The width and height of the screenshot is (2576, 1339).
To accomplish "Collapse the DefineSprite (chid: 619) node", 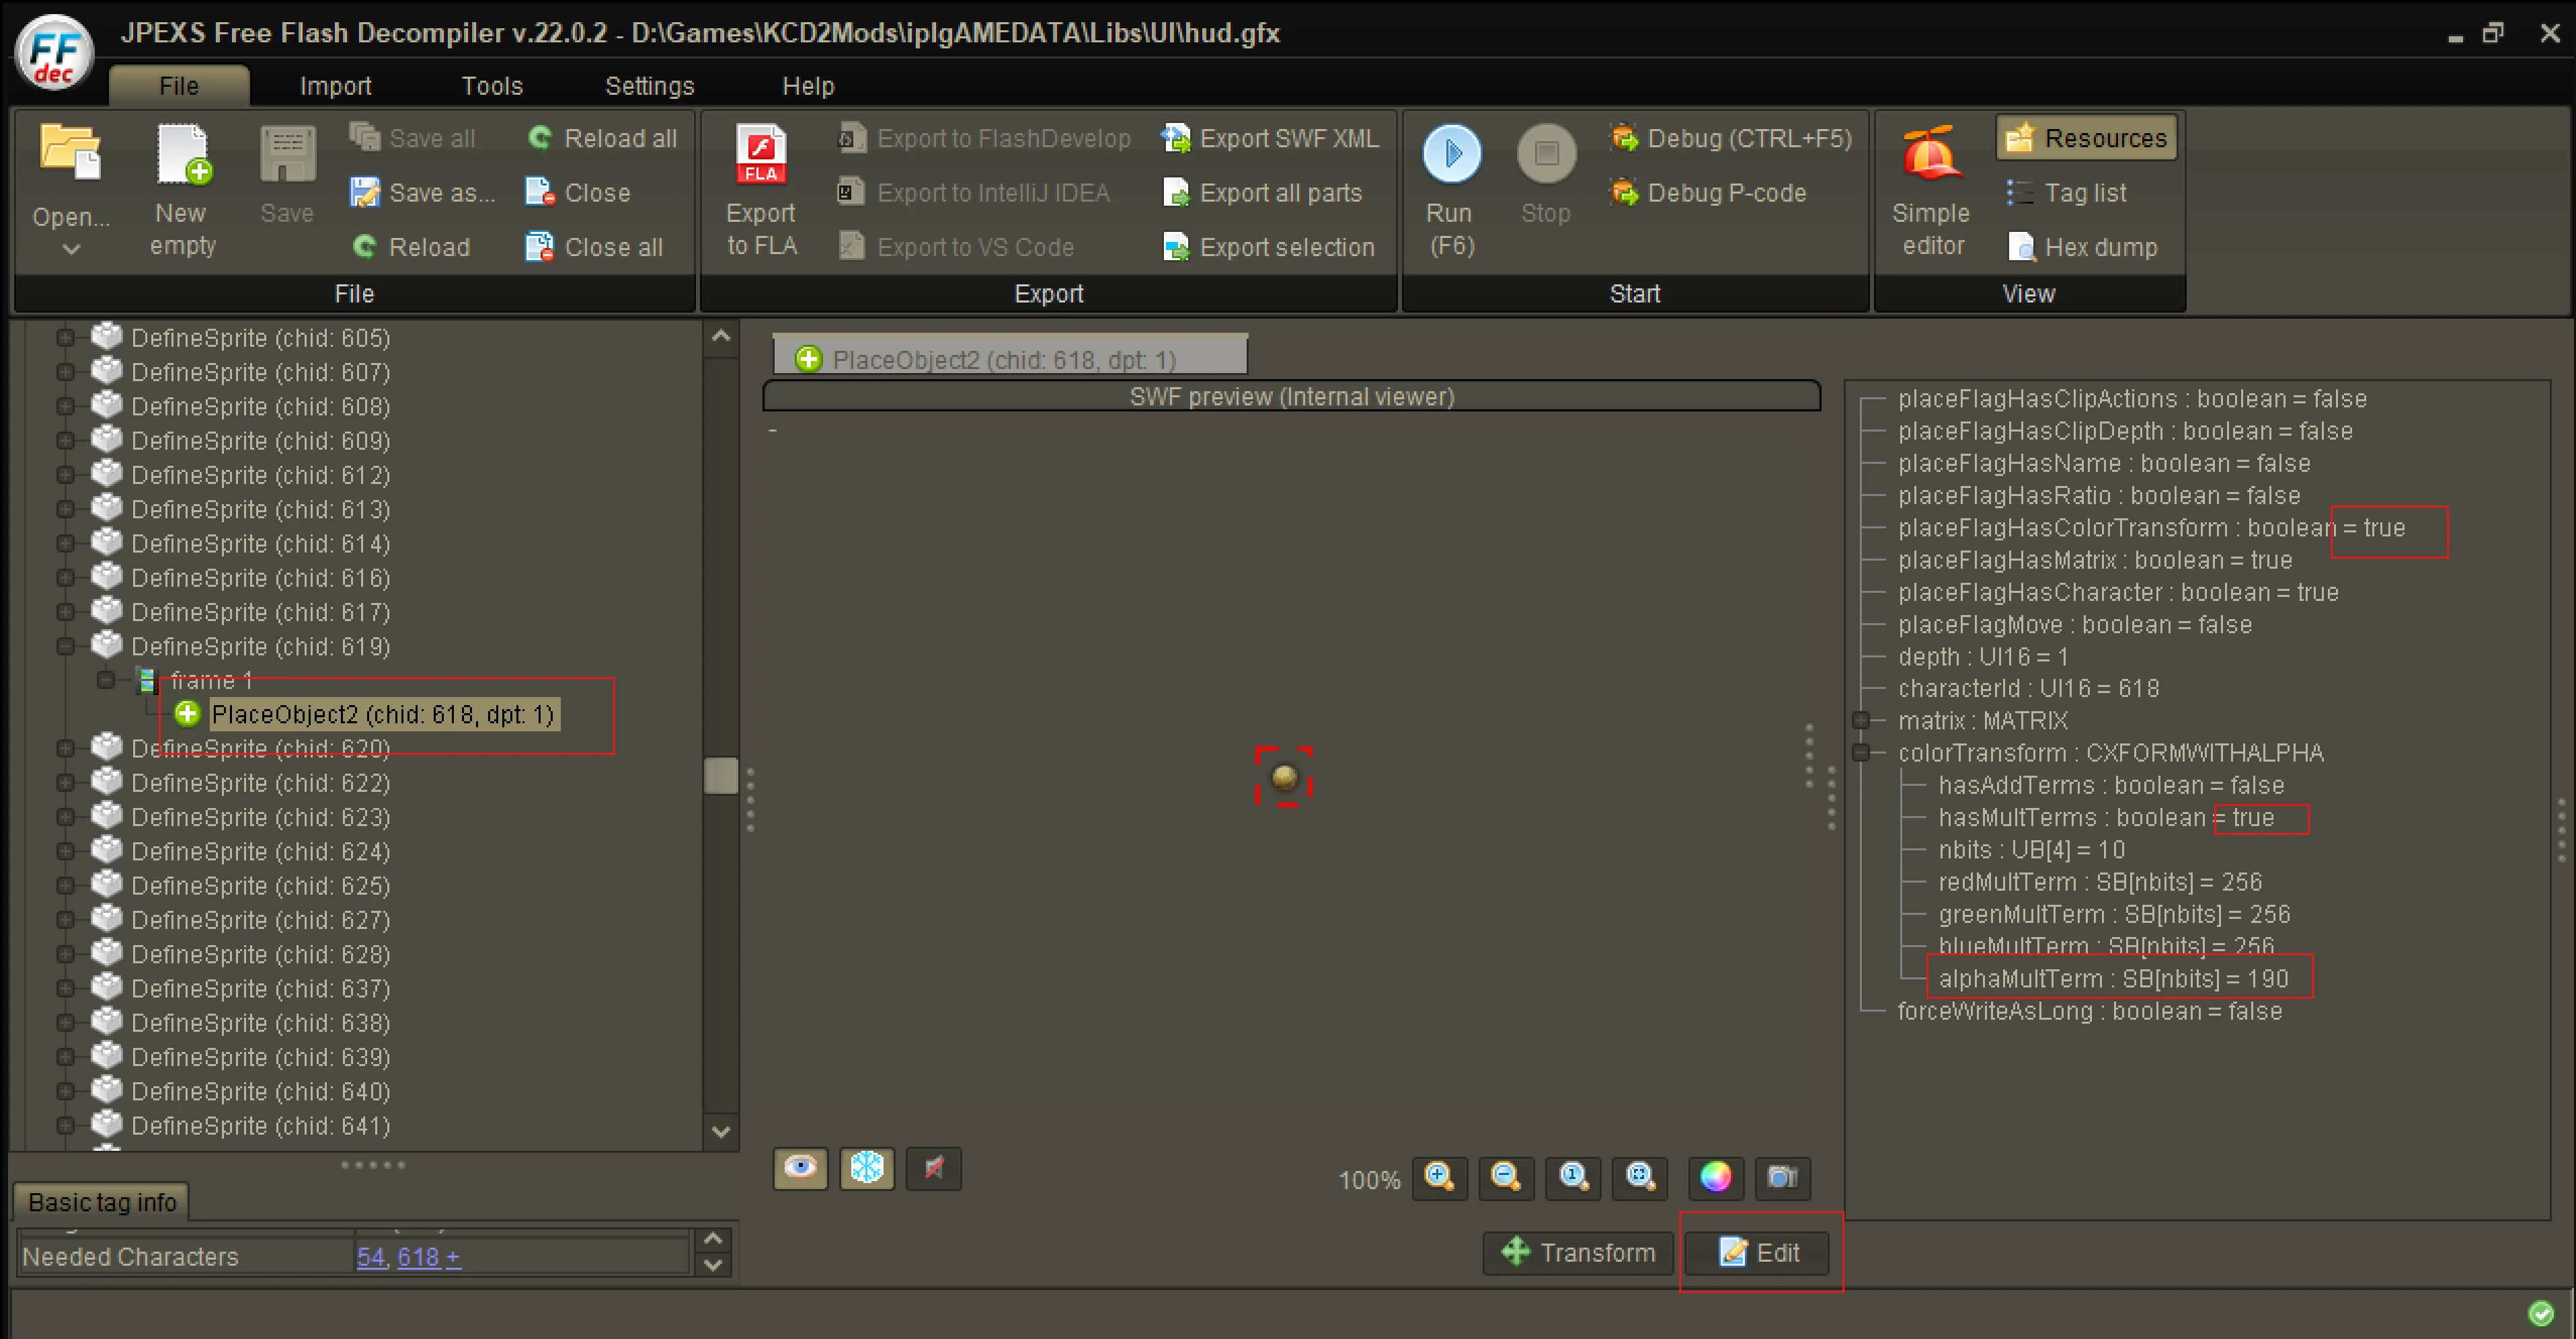I will (65, 647).
